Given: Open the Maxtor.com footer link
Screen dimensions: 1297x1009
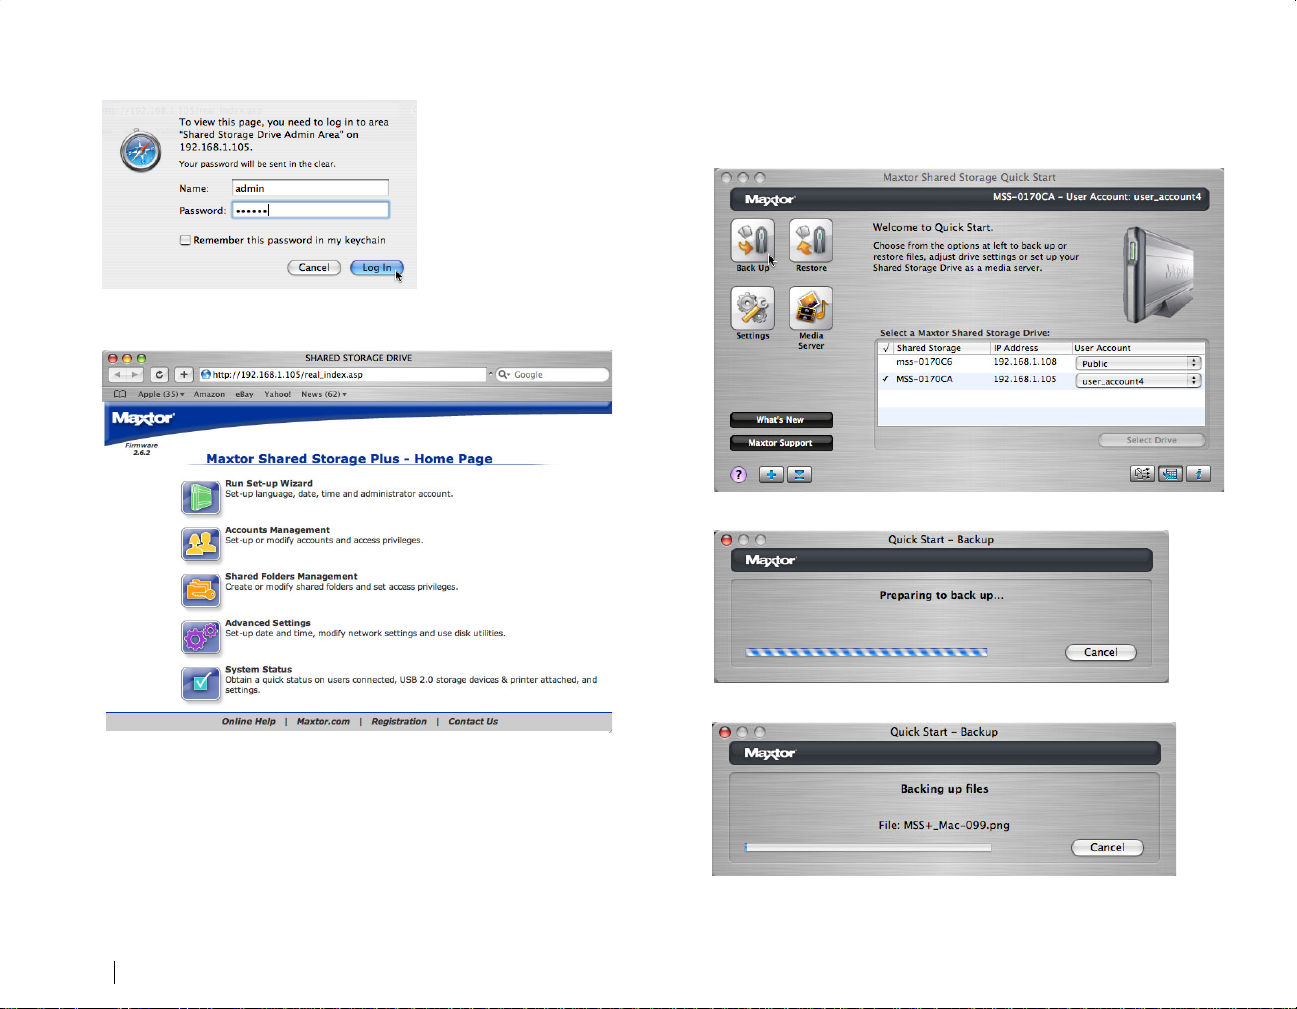Looking at the screenshot, I should coord(323,721).
